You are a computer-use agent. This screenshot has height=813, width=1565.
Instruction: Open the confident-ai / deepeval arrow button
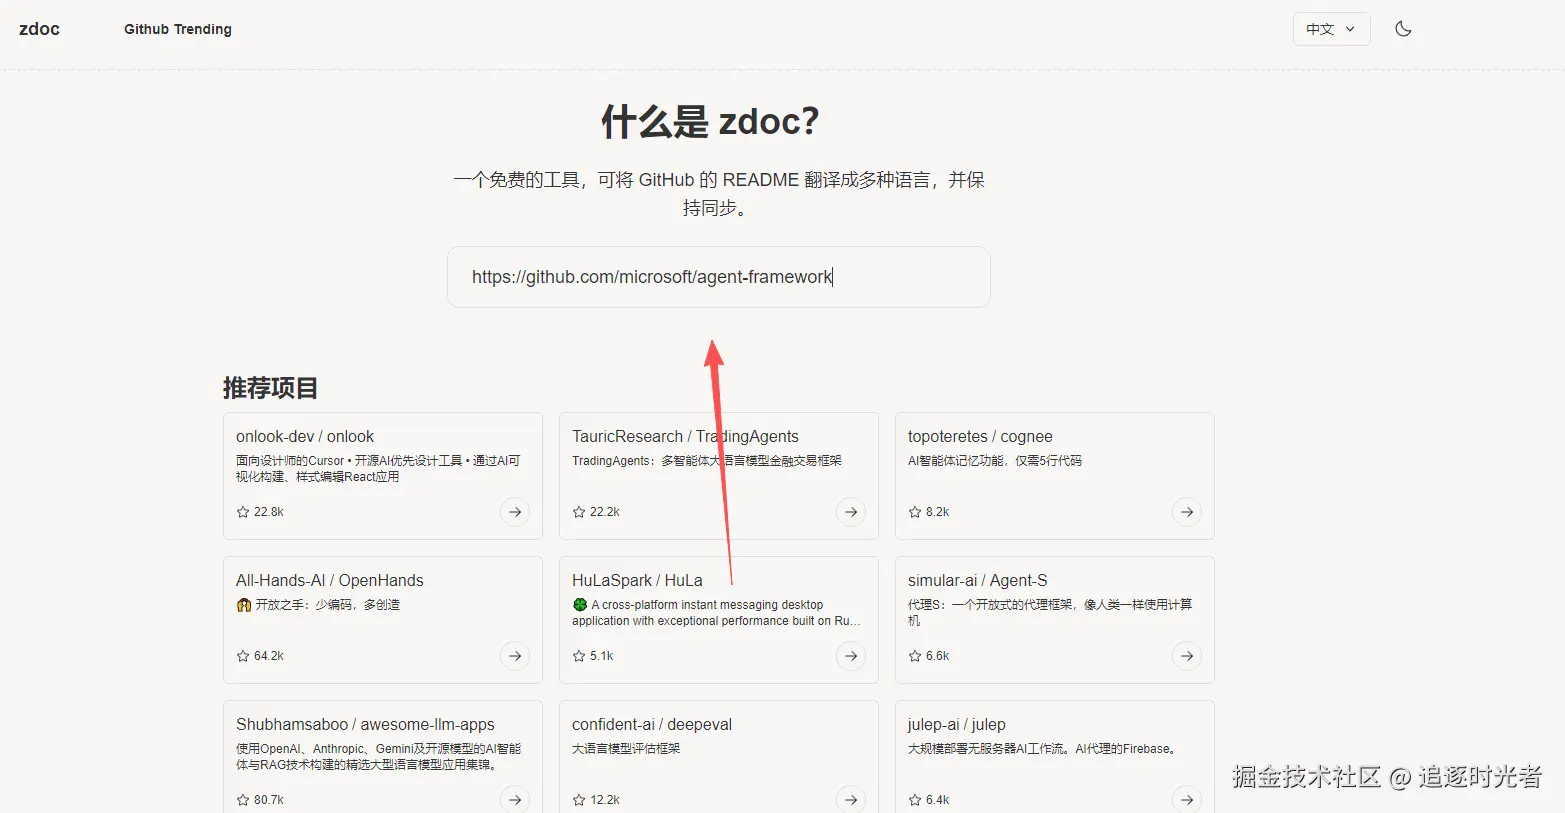[851, 800]
